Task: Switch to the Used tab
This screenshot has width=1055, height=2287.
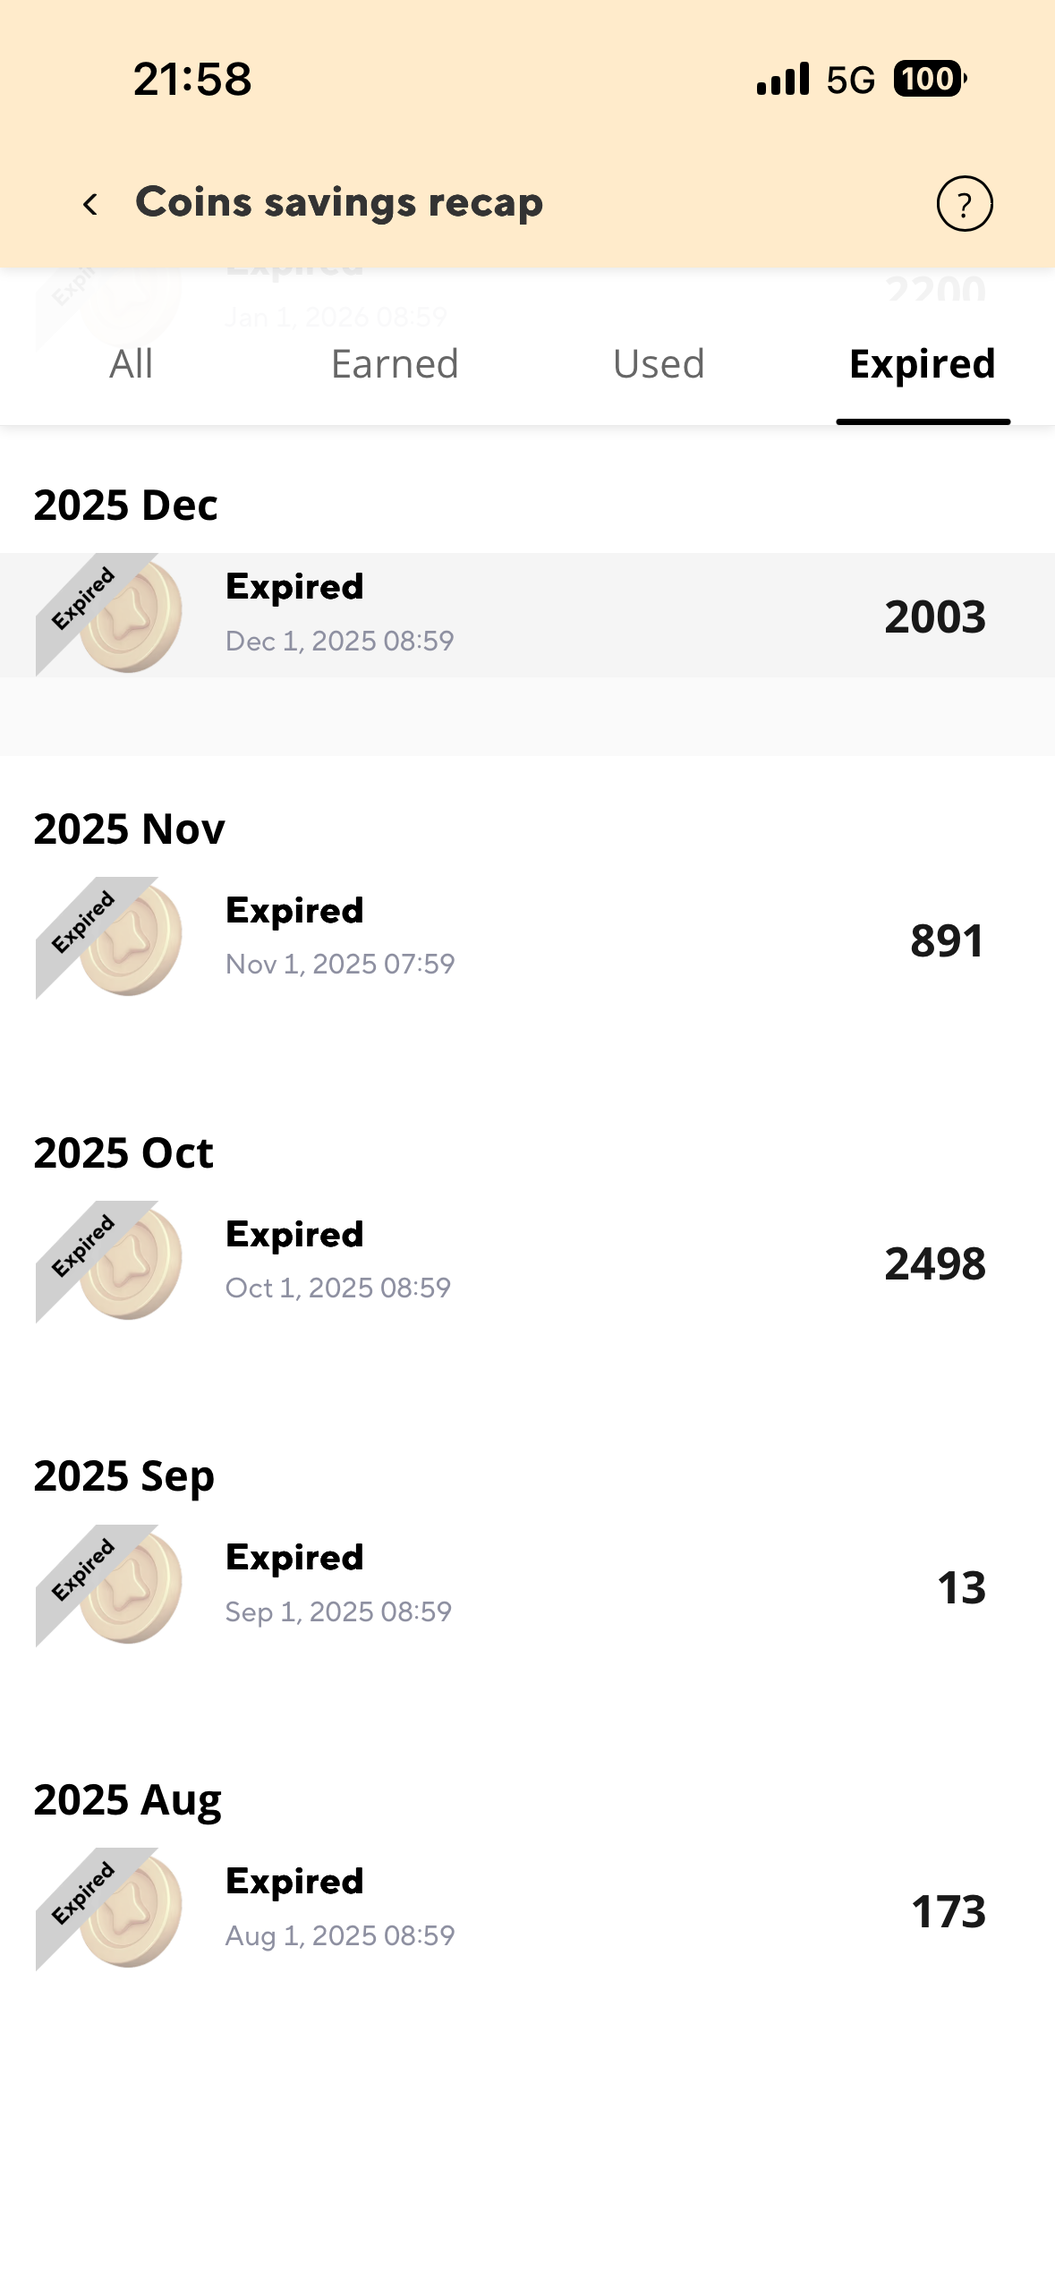Action: point(659,364)
